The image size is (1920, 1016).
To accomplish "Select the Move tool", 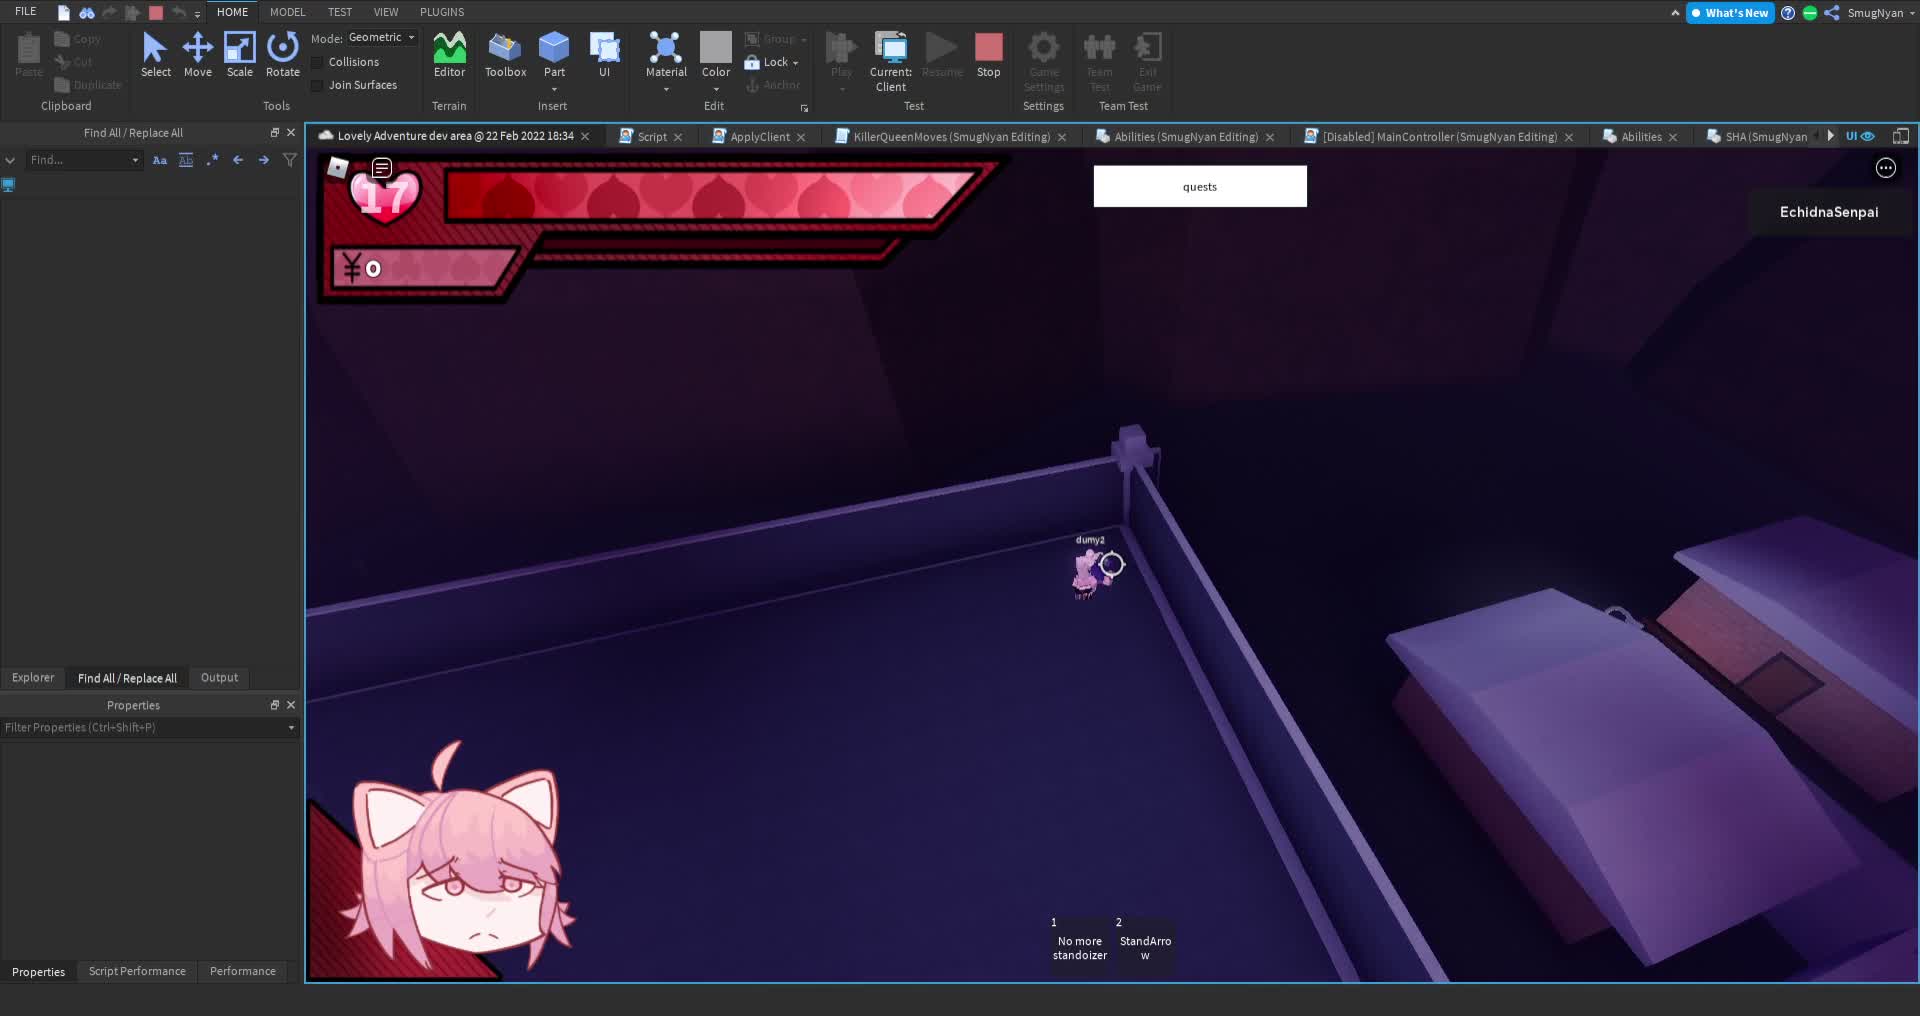I will click(197, 54).
